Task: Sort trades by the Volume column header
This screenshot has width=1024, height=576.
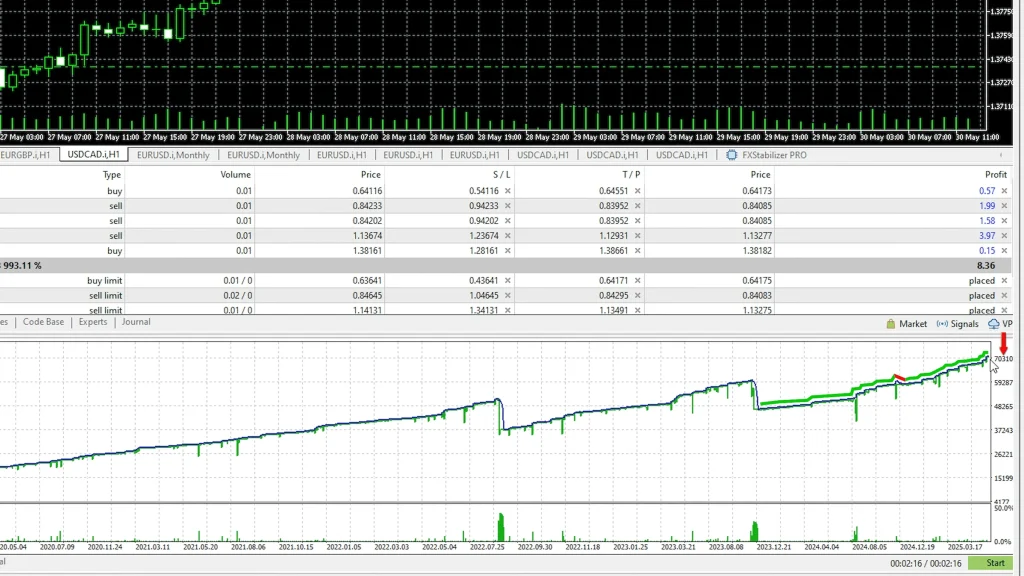Action: click(235, 174)
